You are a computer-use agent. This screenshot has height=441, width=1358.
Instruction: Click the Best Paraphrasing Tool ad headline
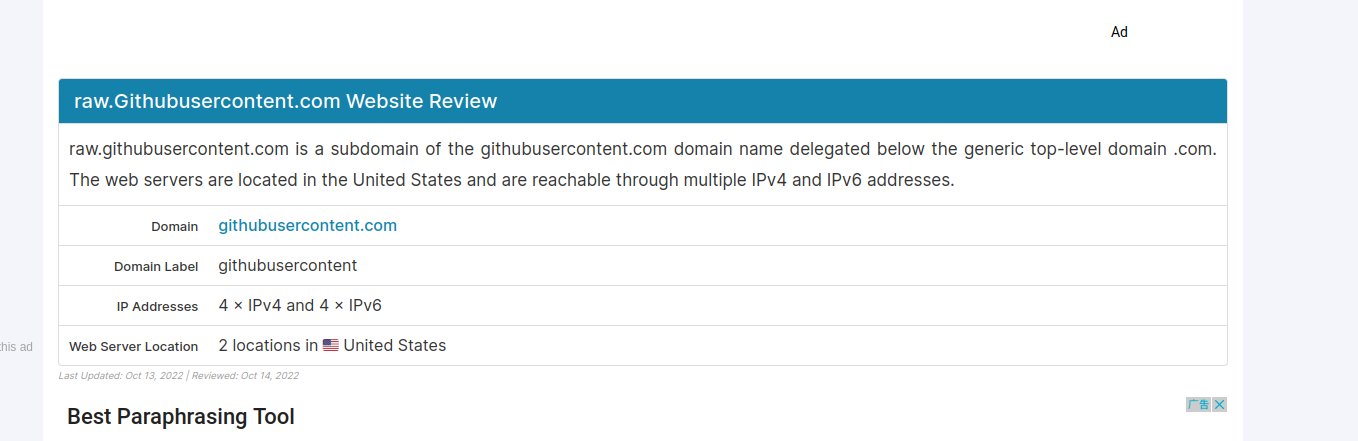click(180, 417)
